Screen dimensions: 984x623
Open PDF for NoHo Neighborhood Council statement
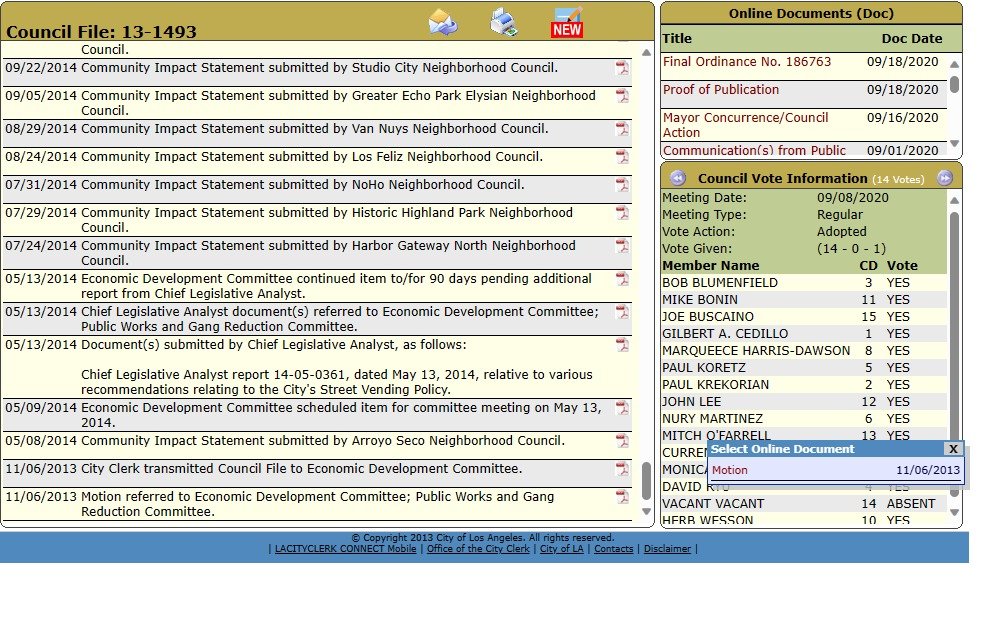tap(622, 186)
